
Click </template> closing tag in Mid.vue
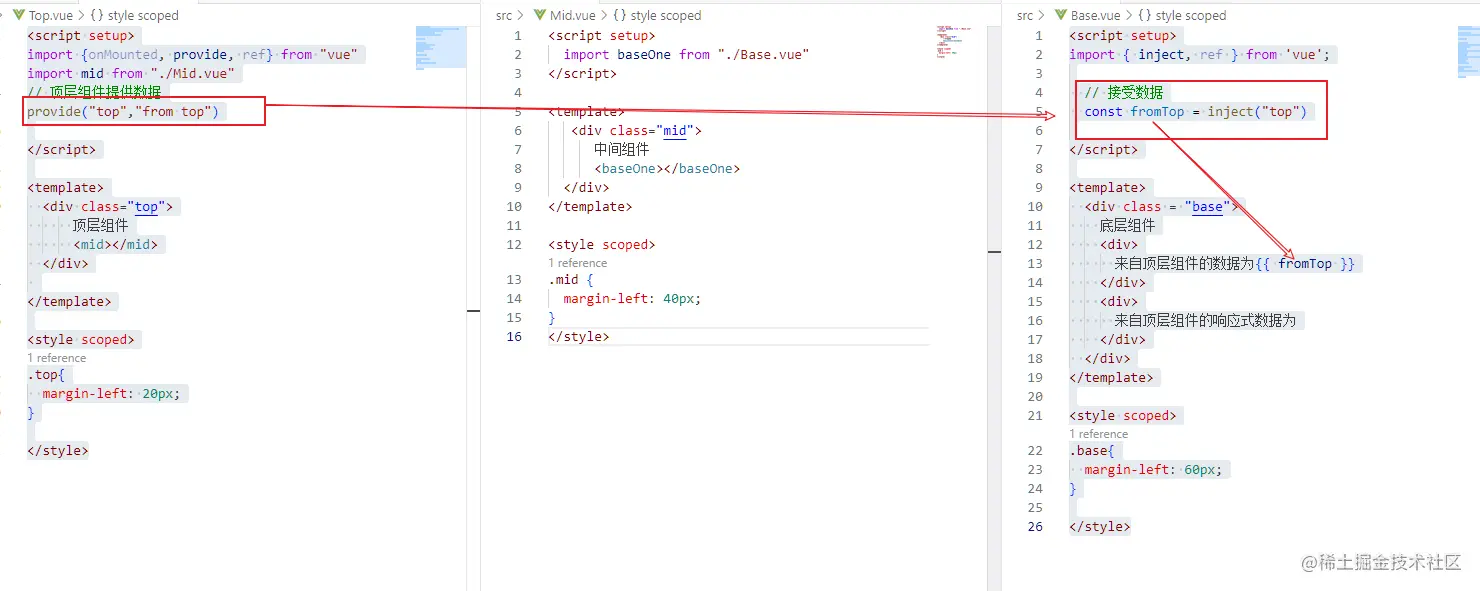point(590,206)
